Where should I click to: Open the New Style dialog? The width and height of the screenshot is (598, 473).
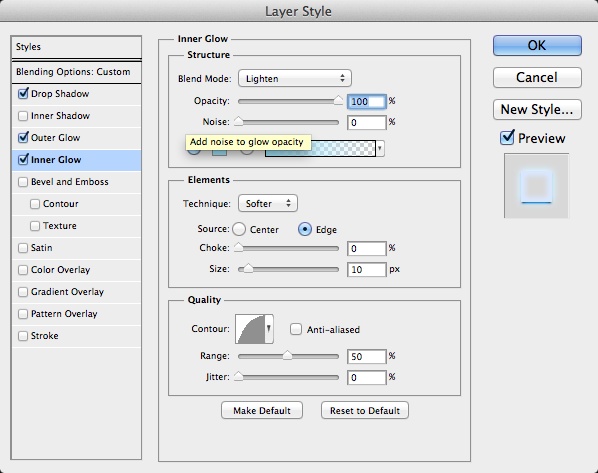tap(537, 109)
